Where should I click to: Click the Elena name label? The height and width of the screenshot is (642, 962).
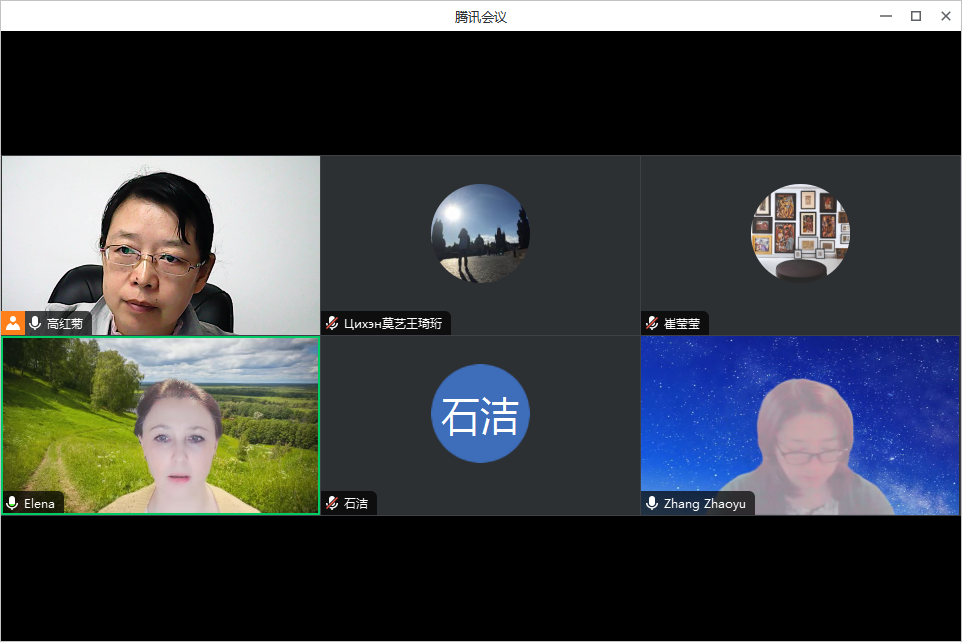(39, 504)
